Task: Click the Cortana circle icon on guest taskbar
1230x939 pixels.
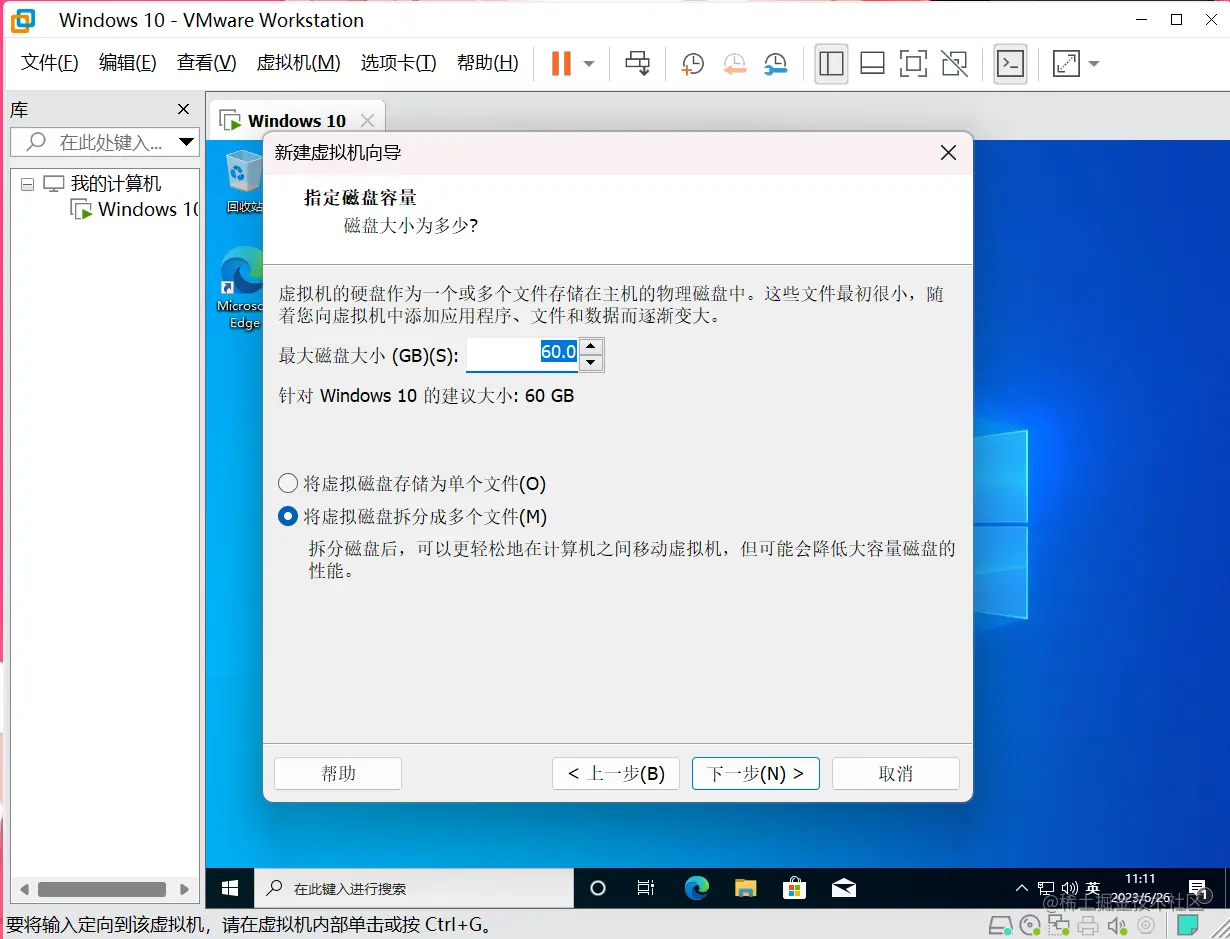Action: (598, 888)
